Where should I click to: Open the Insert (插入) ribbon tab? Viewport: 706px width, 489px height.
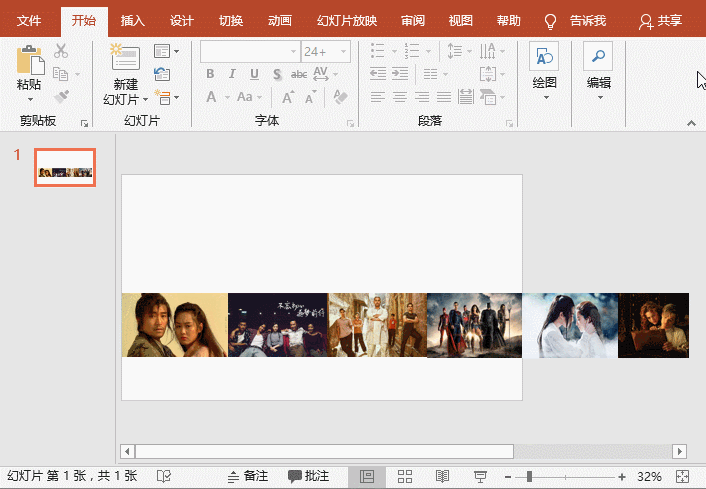tap(132, 20)
